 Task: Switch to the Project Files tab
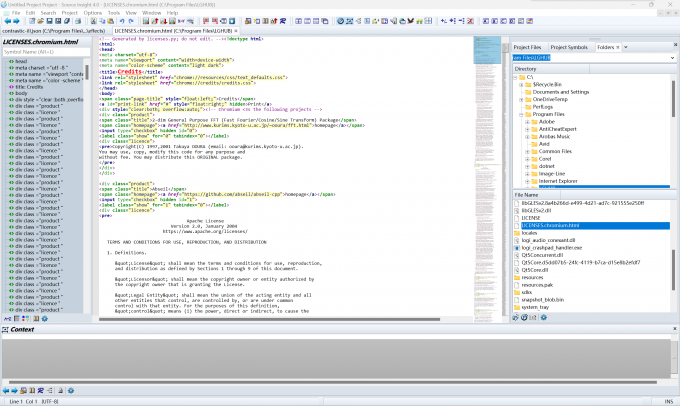(x=527, y=47)
